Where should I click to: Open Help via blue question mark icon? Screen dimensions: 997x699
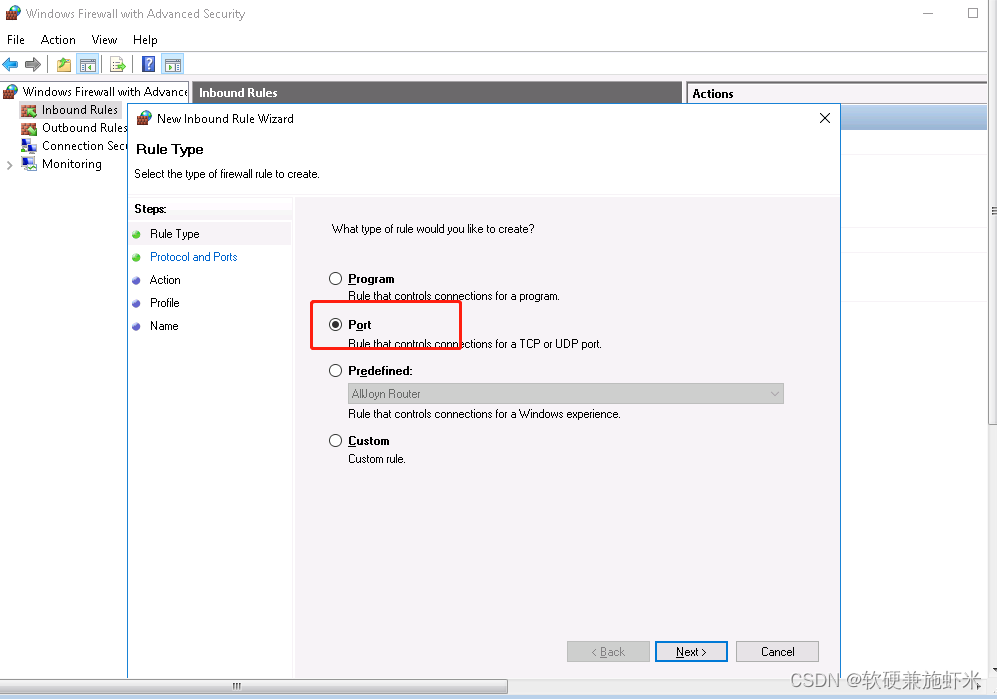click(x=148, y=64)
